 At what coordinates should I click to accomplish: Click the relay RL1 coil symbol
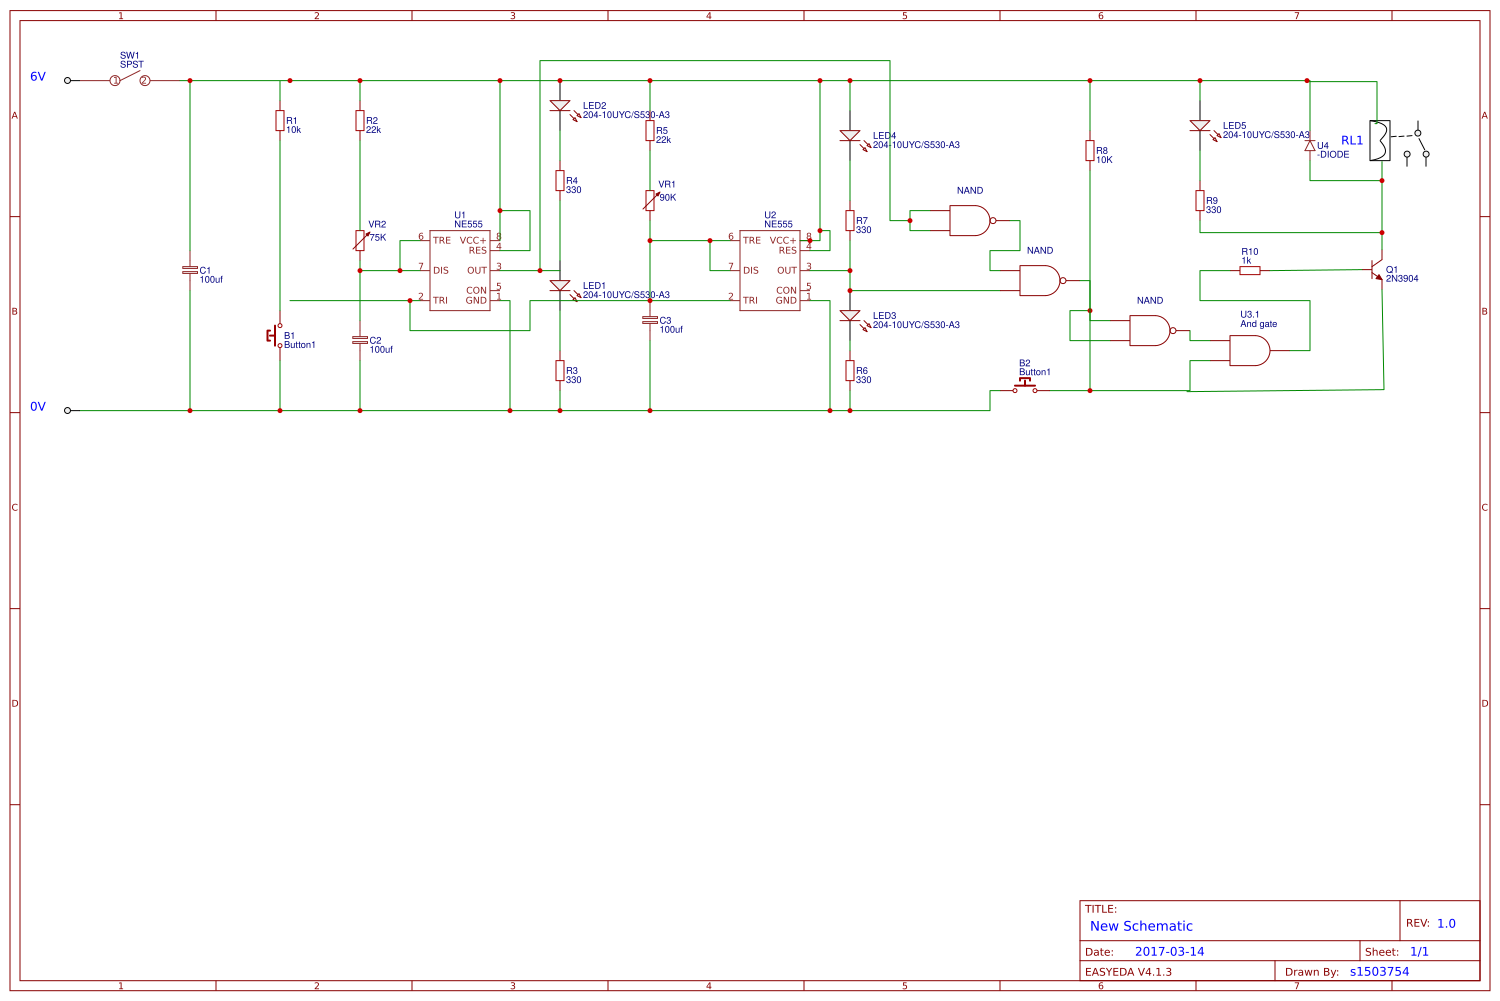[x=1382, y=142]
